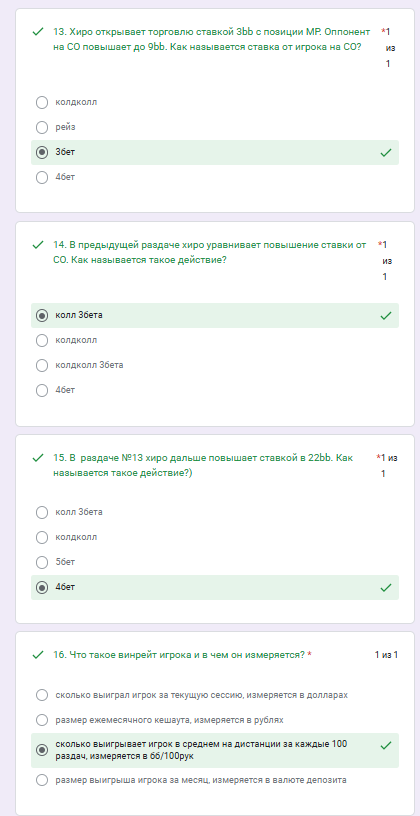Select monthly cashout in rubles option
The image size is (420, 816).
42,720
